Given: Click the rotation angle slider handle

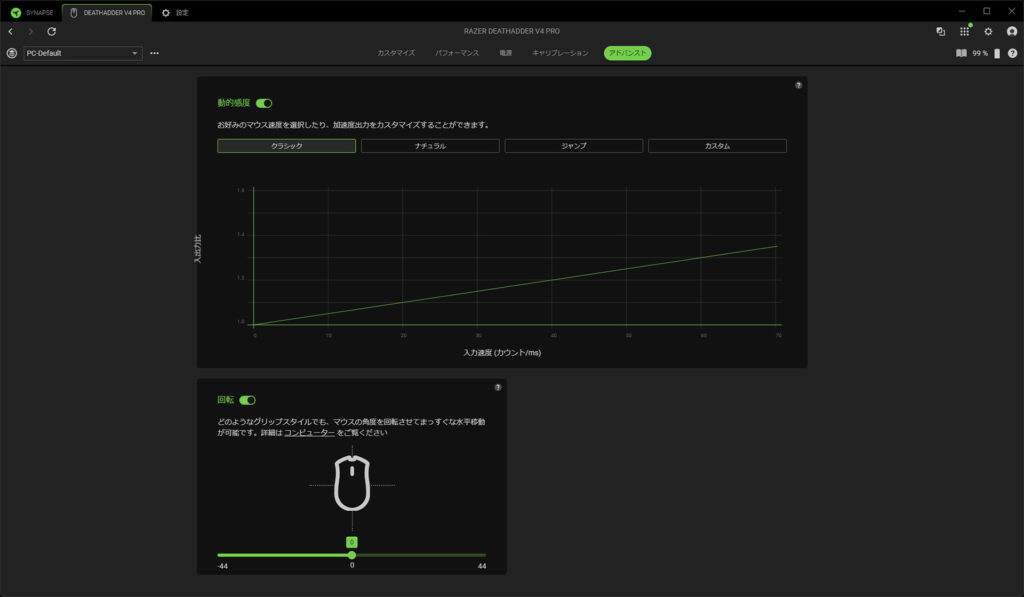Looking at the screenshot, I should tap(352, 555).
